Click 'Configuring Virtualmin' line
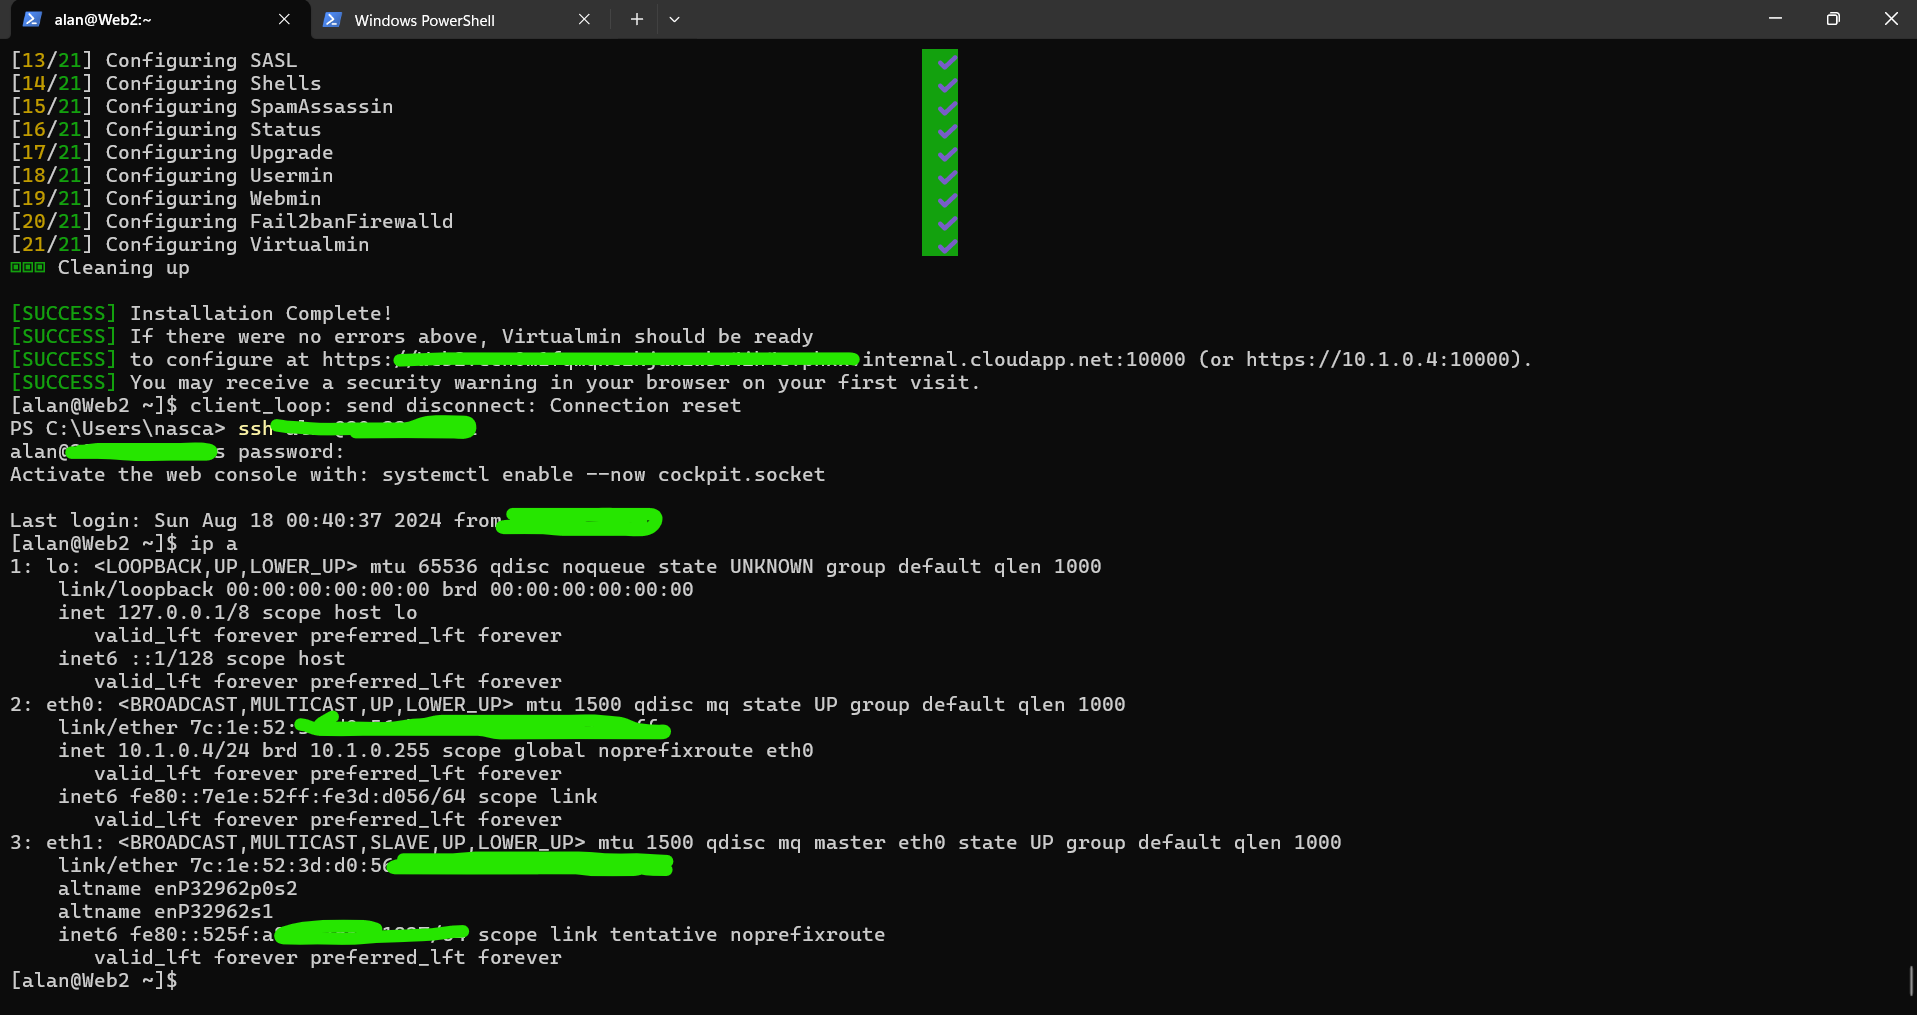 click(190, 245)
